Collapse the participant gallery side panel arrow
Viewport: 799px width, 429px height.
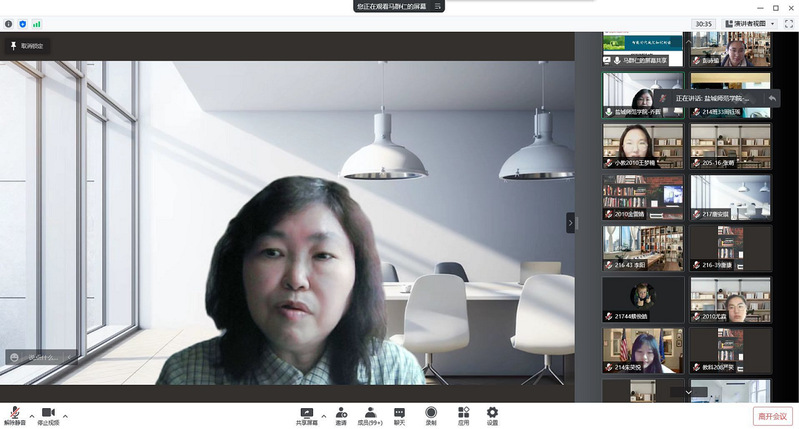[x=571, y=223]
